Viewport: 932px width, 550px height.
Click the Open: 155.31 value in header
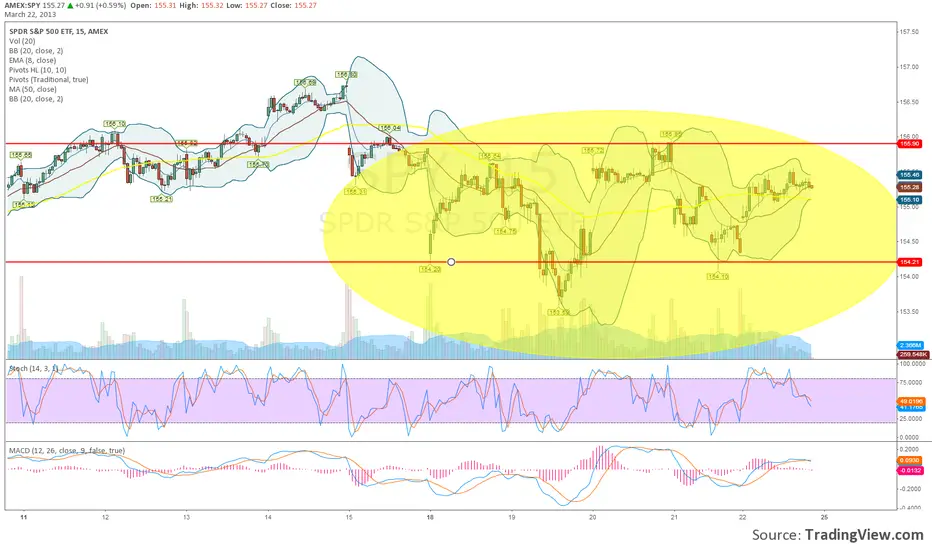click(x=153, y=5)
